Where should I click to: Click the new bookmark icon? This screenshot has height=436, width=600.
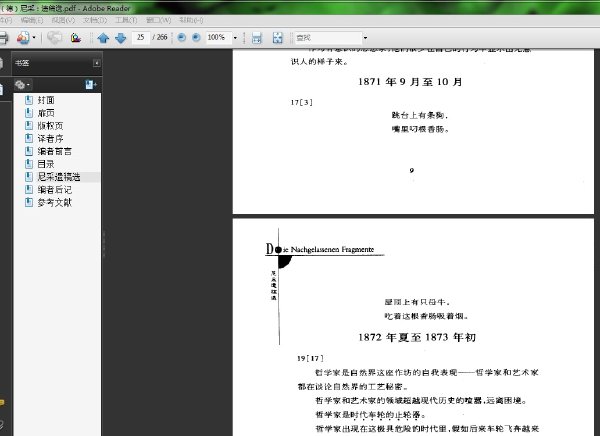tap(91, 85)
